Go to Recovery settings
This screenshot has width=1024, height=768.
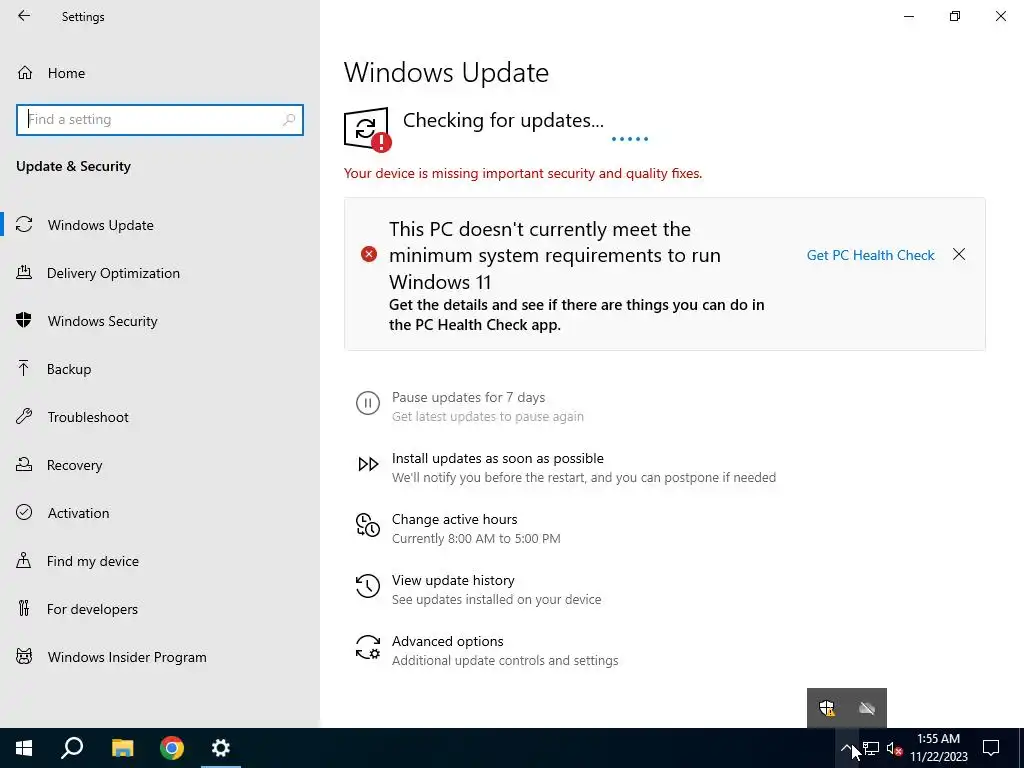(x=160, y=464)
